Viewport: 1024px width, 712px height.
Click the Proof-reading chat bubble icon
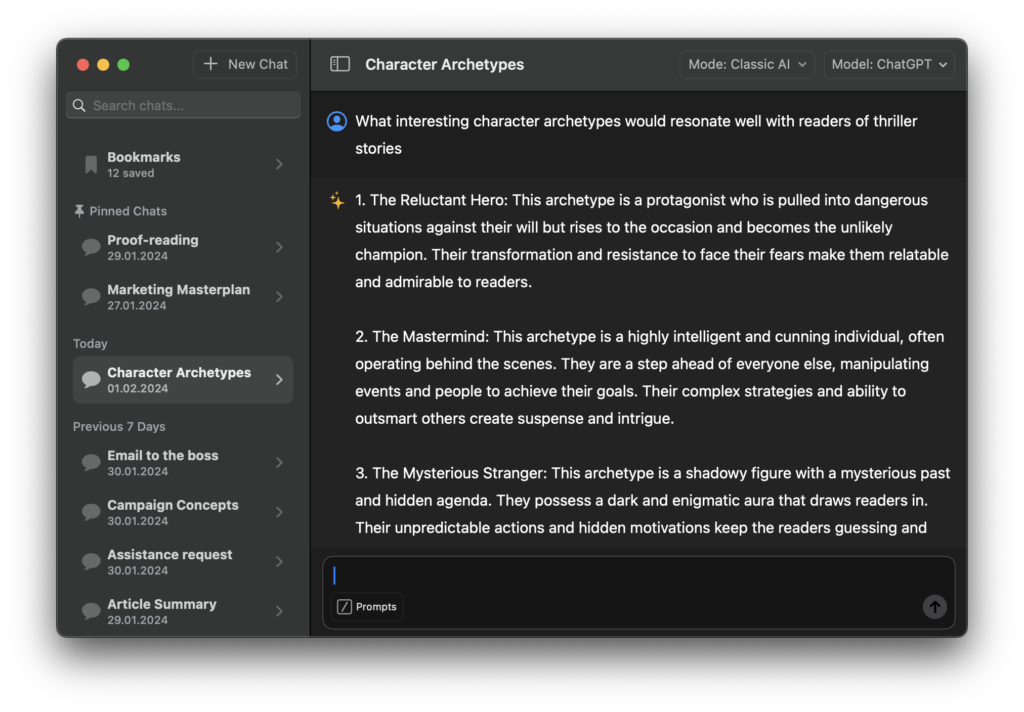(91, 247)
